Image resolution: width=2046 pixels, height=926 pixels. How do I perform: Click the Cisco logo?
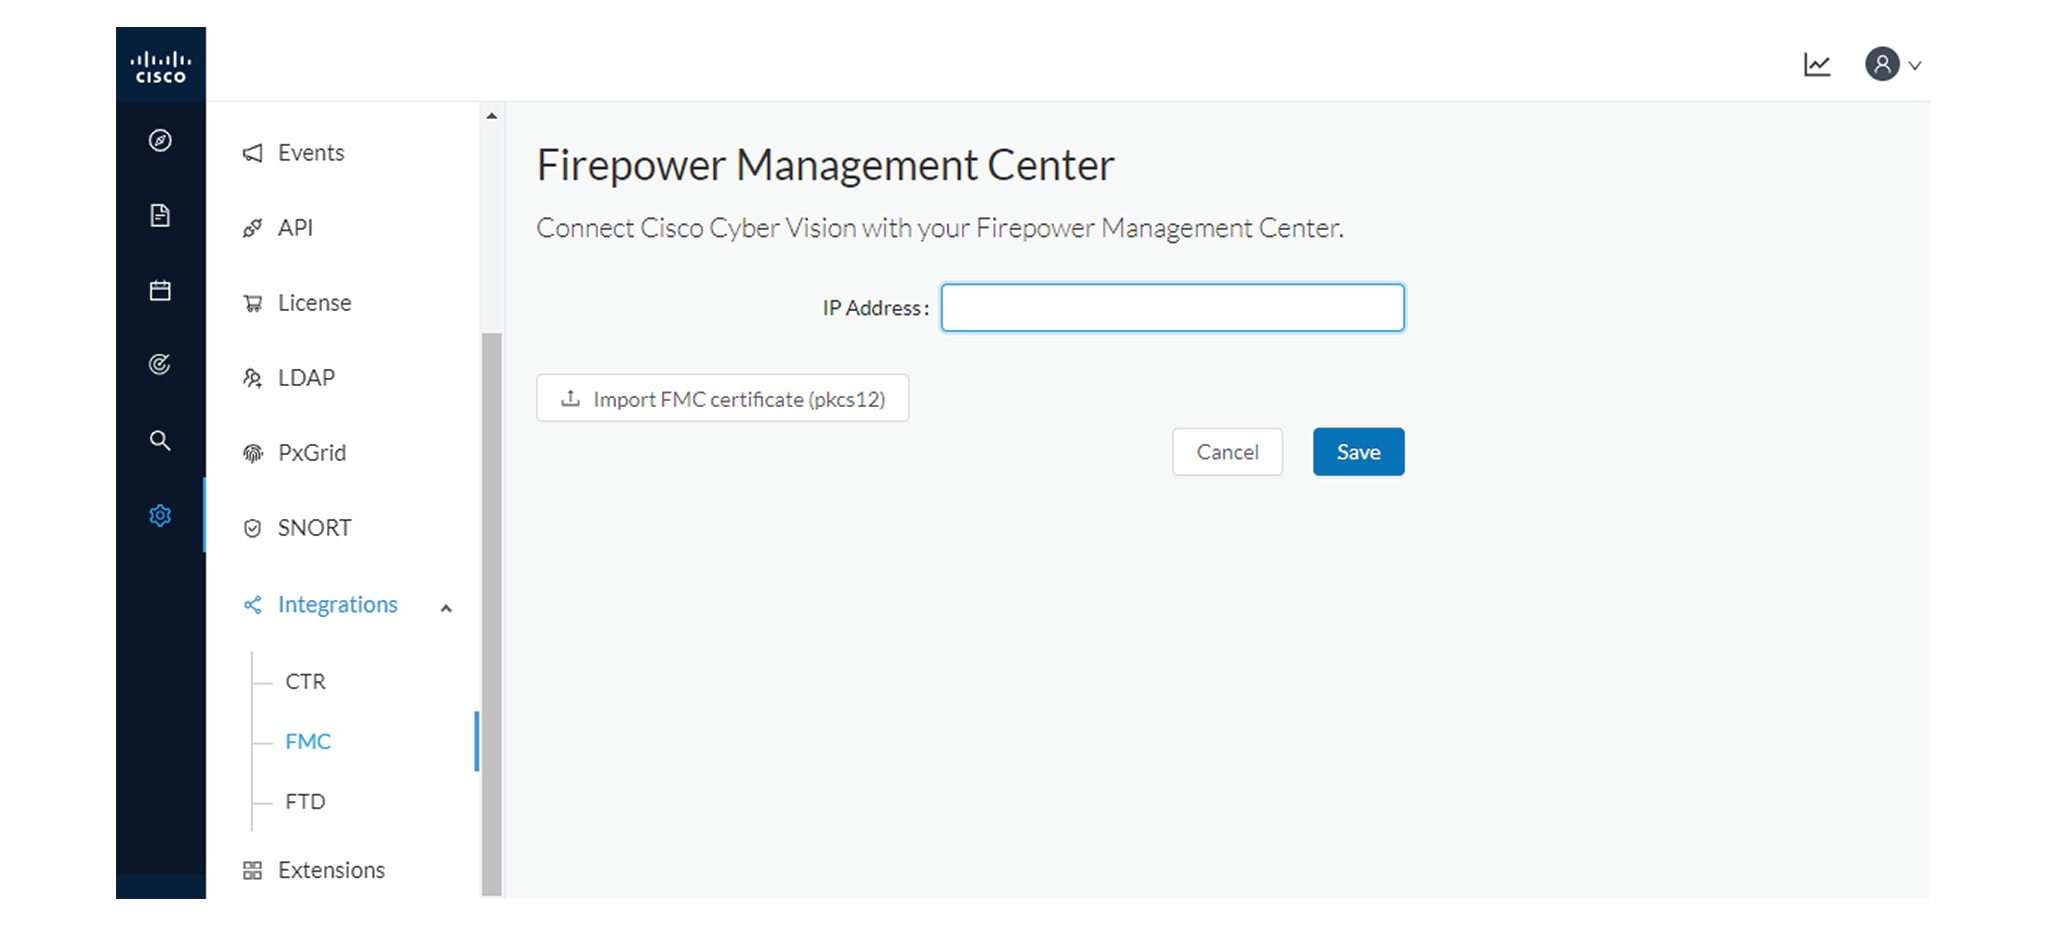point(160,64)
